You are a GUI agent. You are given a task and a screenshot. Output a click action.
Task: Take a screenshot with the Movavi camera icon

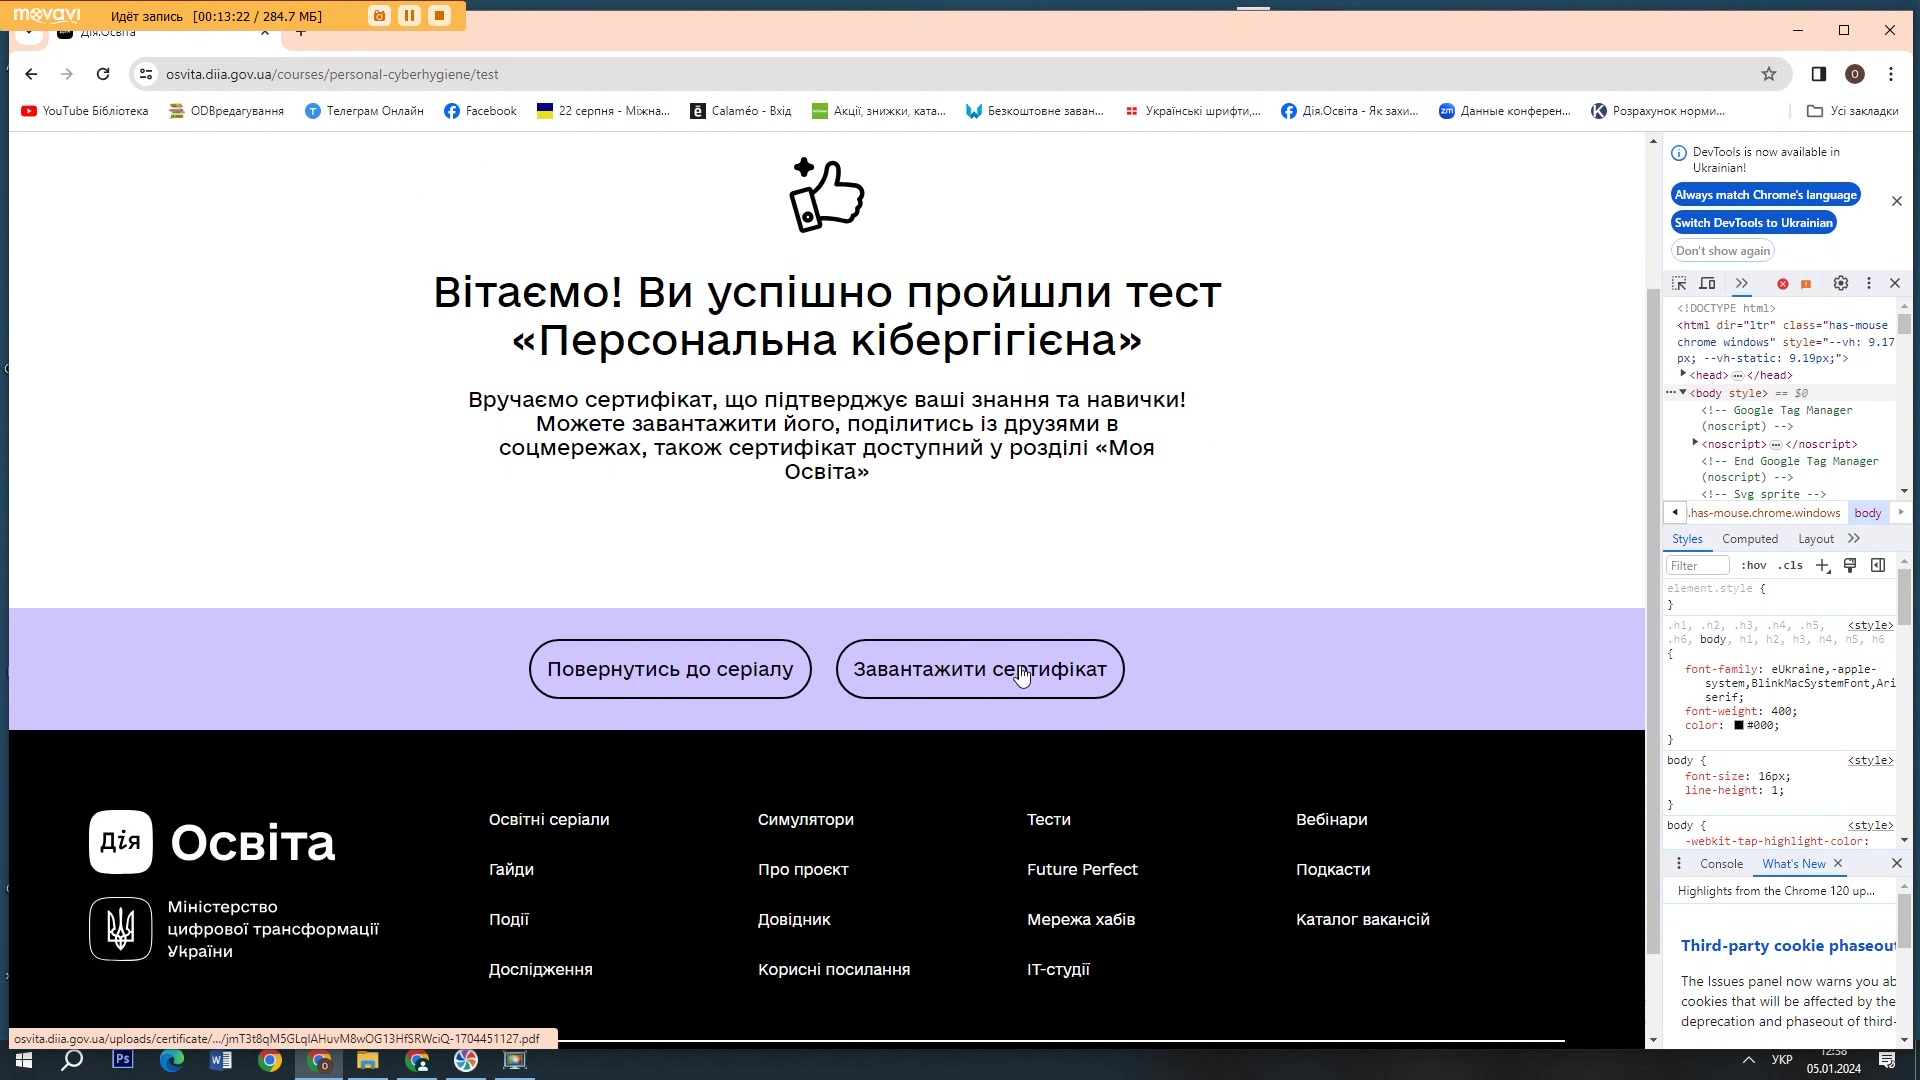click(379, 16)
